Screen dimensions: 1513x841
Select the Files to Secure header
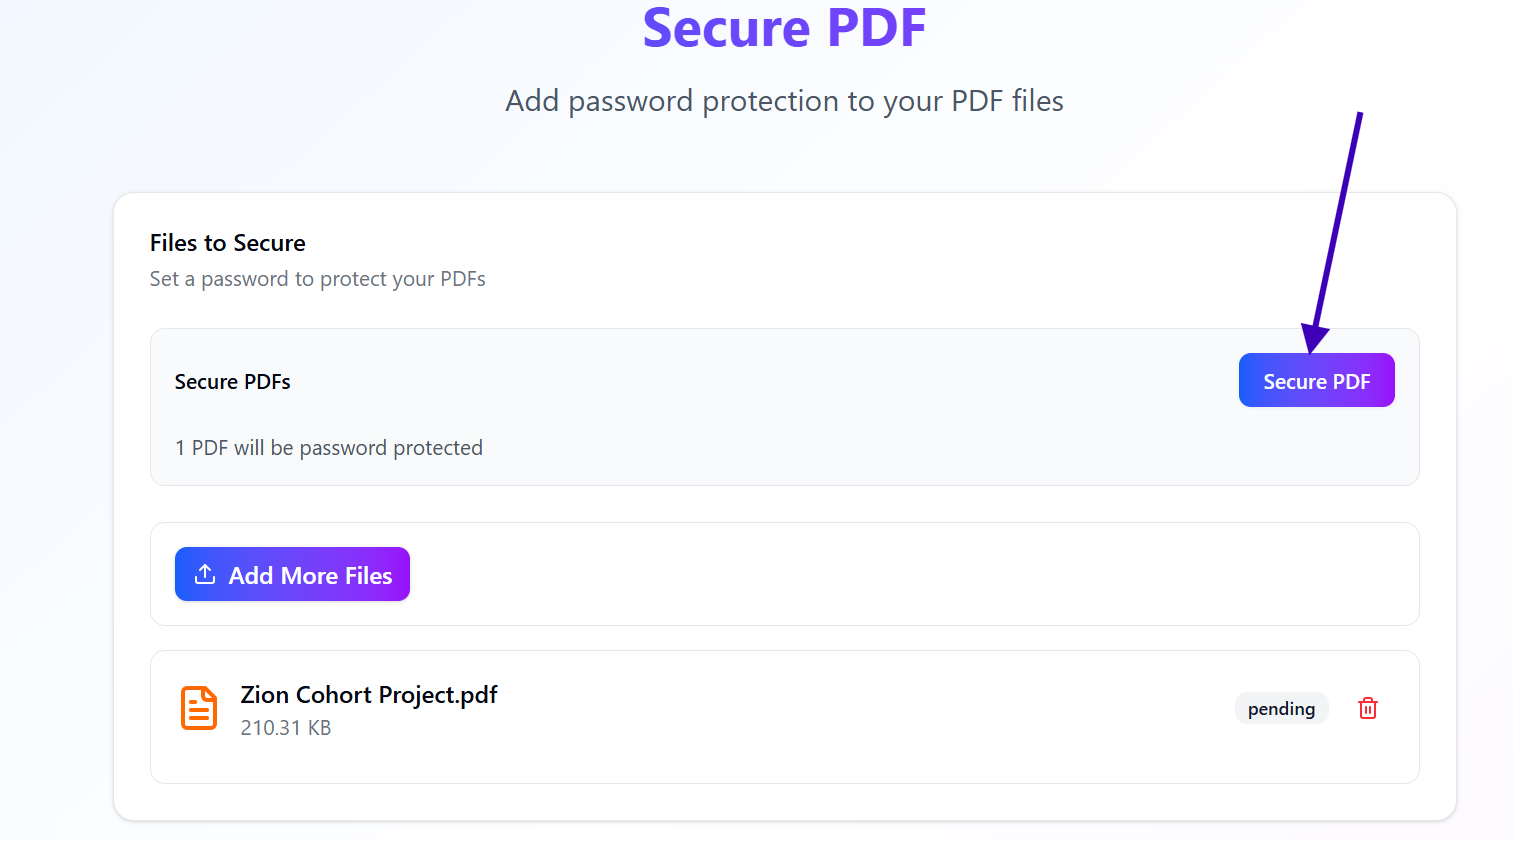click(x=227, y=243)
